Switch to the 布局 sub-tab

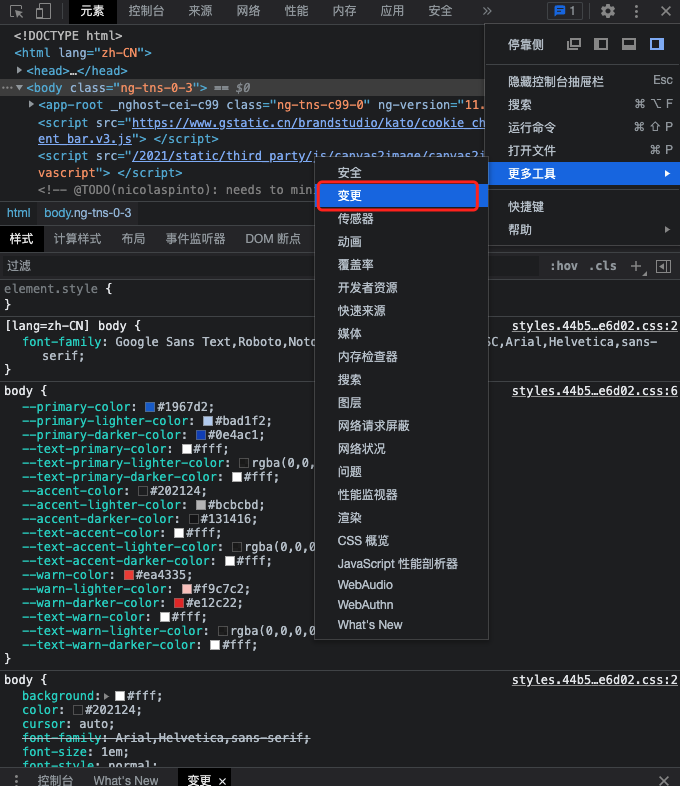133,239
